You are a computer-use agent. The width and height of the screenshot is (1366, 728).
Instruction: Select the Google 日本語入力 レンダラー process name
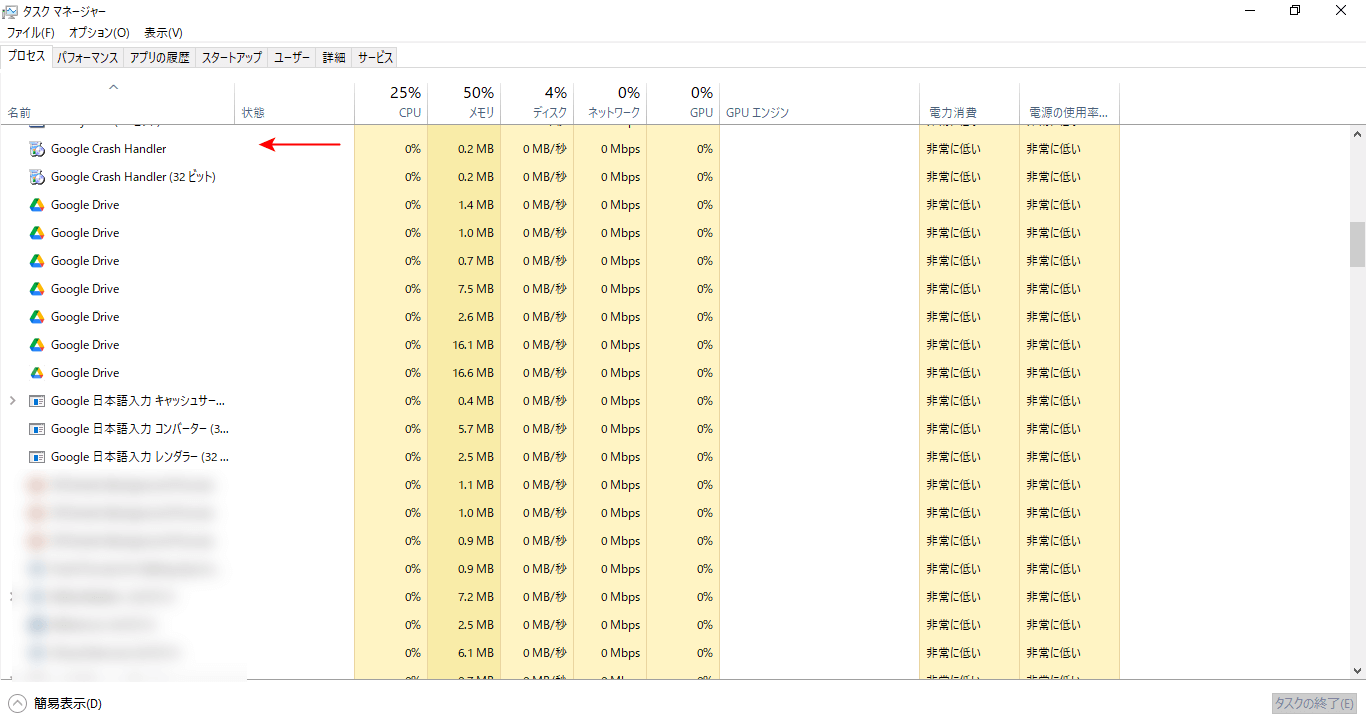click(140, 457)
